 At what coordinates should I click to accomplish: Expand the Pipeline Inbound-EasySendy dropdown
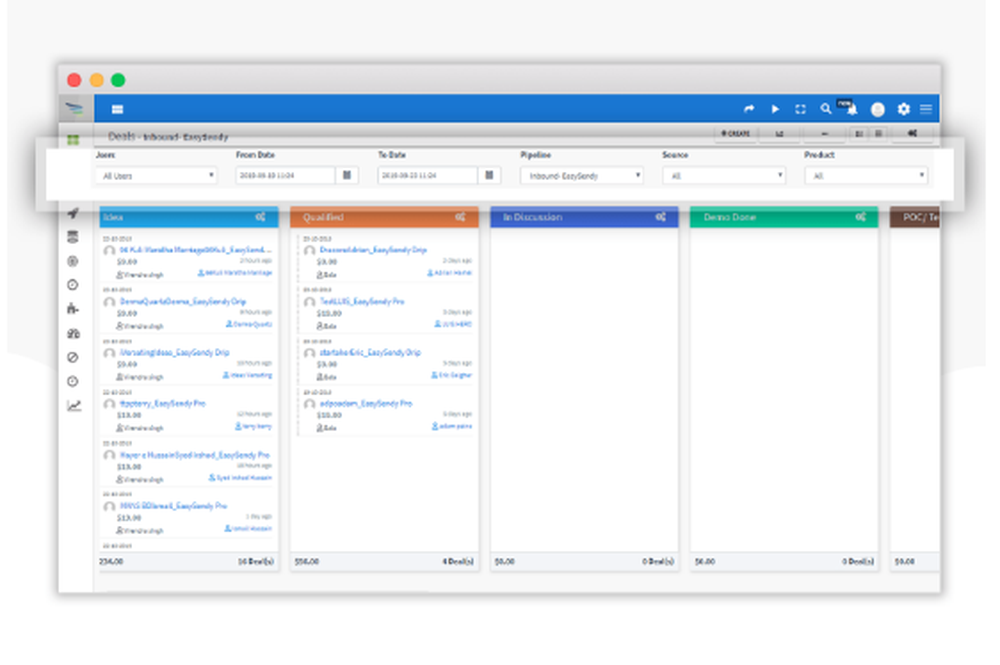[x=582, y=175]
